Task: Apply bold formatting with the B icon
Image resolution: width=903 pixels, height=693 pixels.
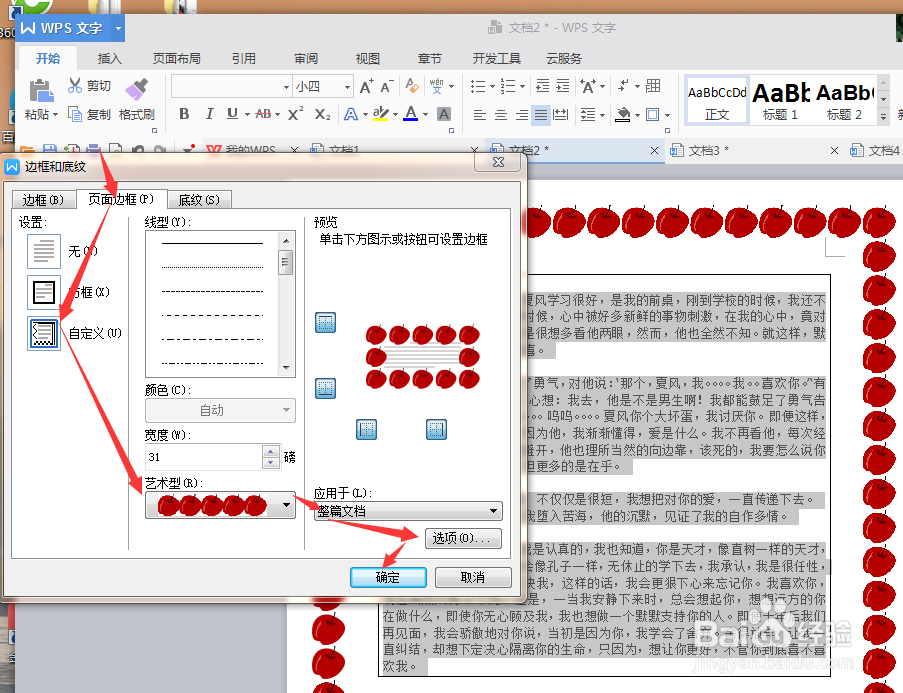Action: [x=183, y=115]
